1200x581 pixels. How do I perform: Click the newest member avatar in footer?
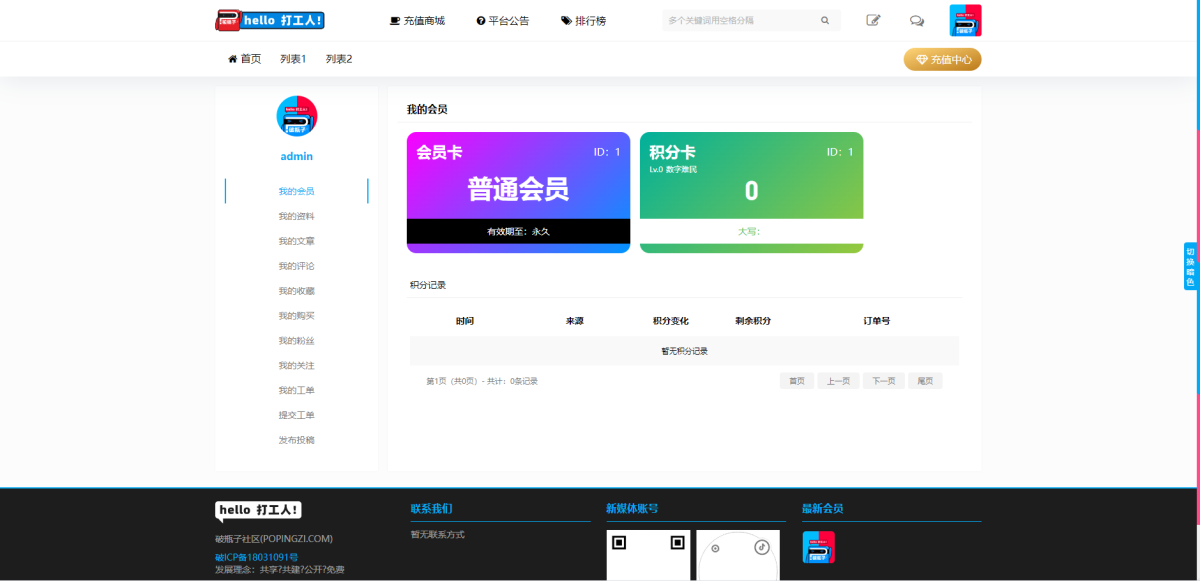[818, 547]
